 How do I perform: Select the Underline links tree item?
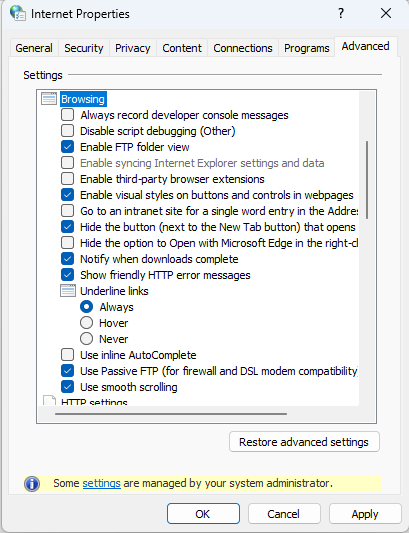(x=114, y=291)
